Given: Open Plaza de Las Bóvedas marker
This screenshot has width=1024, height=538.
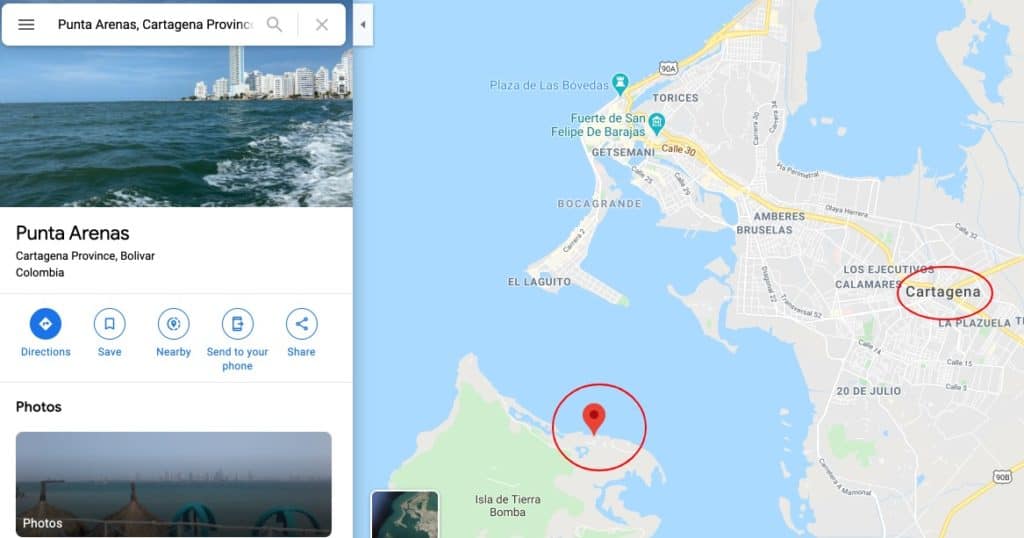Looking at the screenshot, I should click(620, 83).
